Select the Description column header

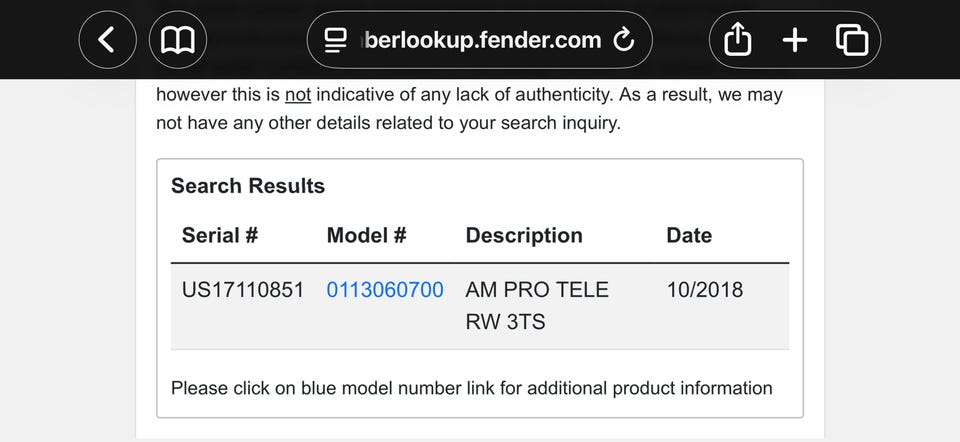524,236
